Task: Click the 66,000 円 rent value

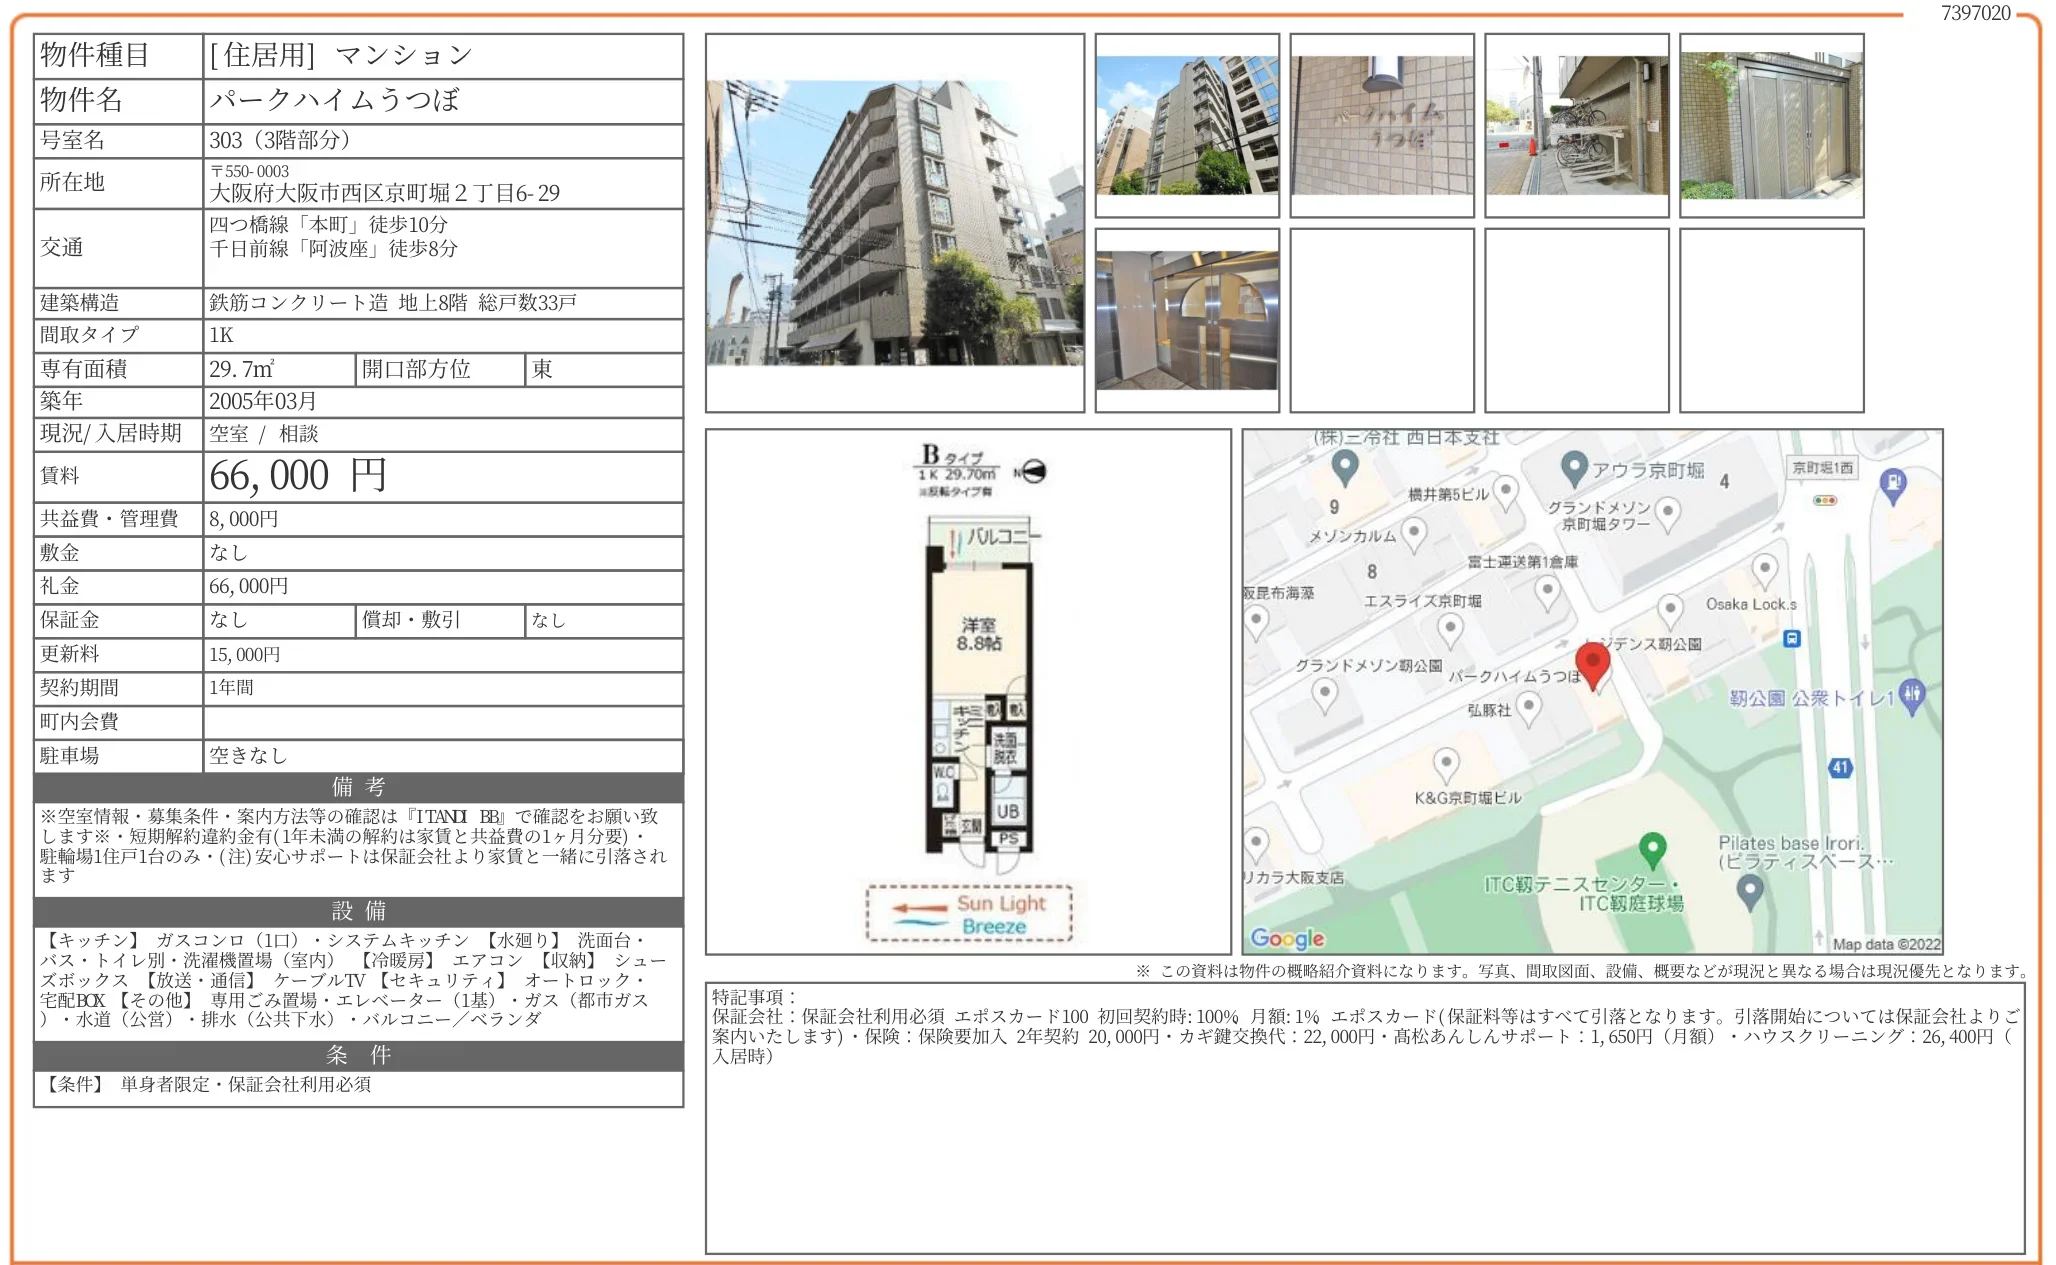Action: (298, 476)
